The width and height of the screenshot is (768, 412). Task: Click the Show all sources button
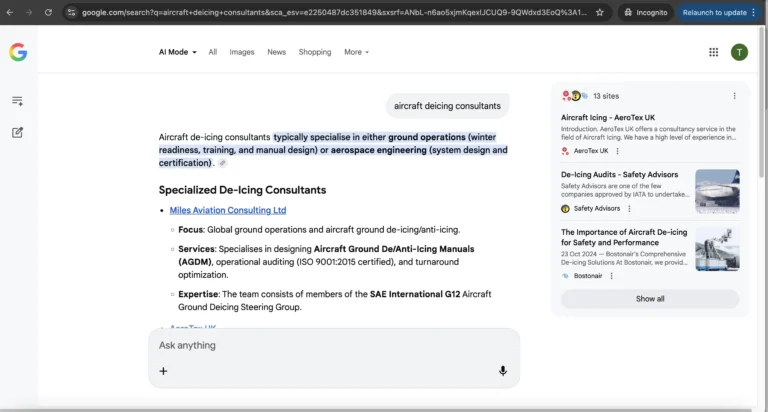(650, 299)
